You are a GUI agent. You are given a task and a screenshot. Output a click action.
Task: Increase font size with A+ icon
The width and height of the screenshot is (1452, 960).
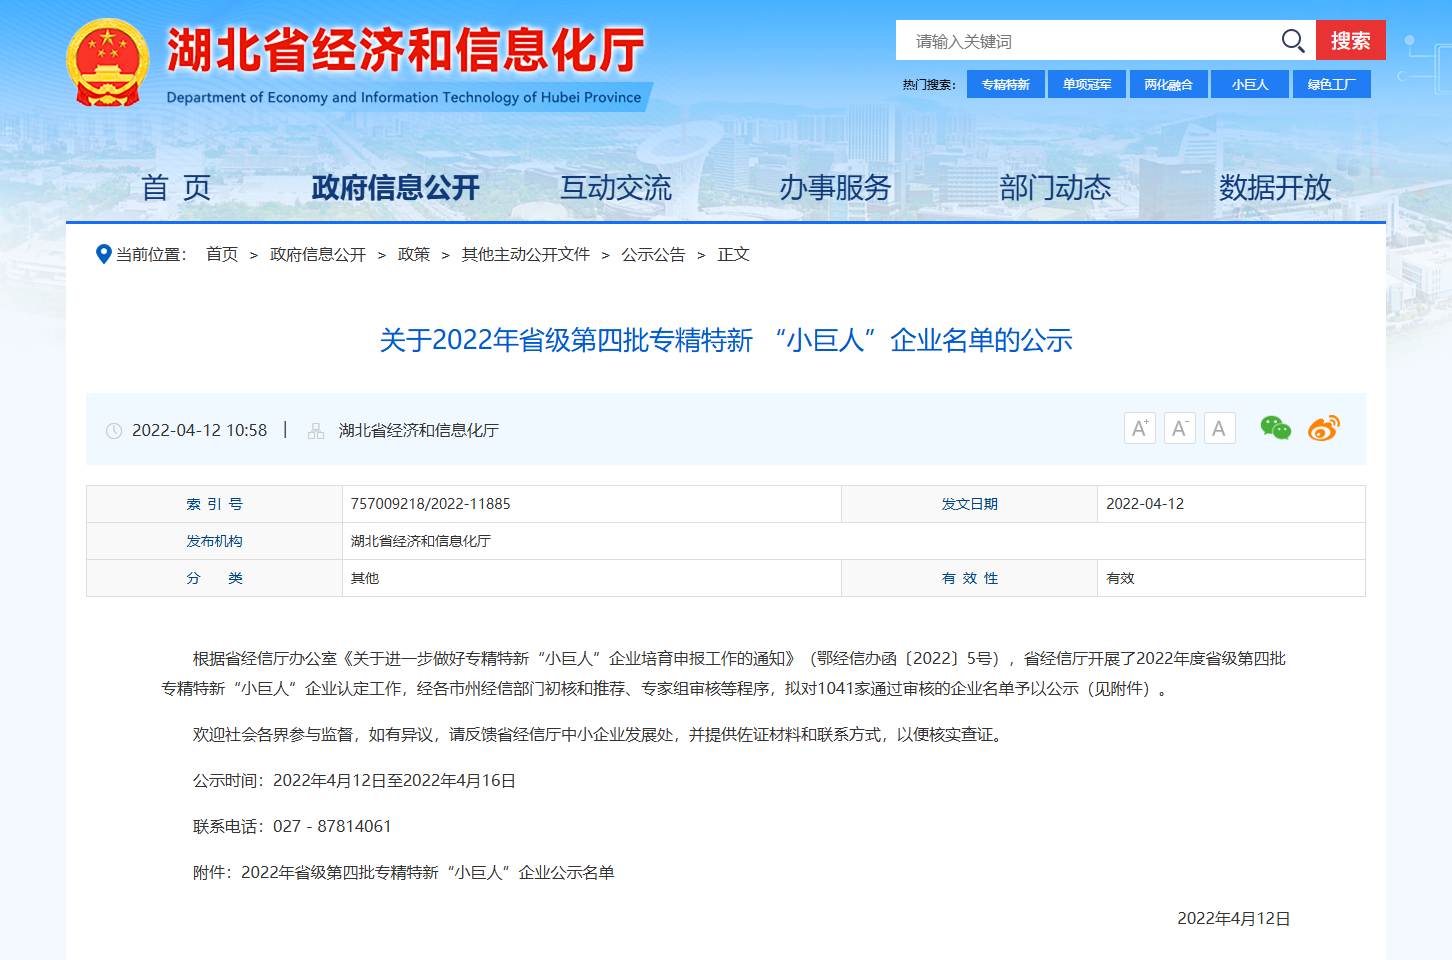pos(1139,429)
